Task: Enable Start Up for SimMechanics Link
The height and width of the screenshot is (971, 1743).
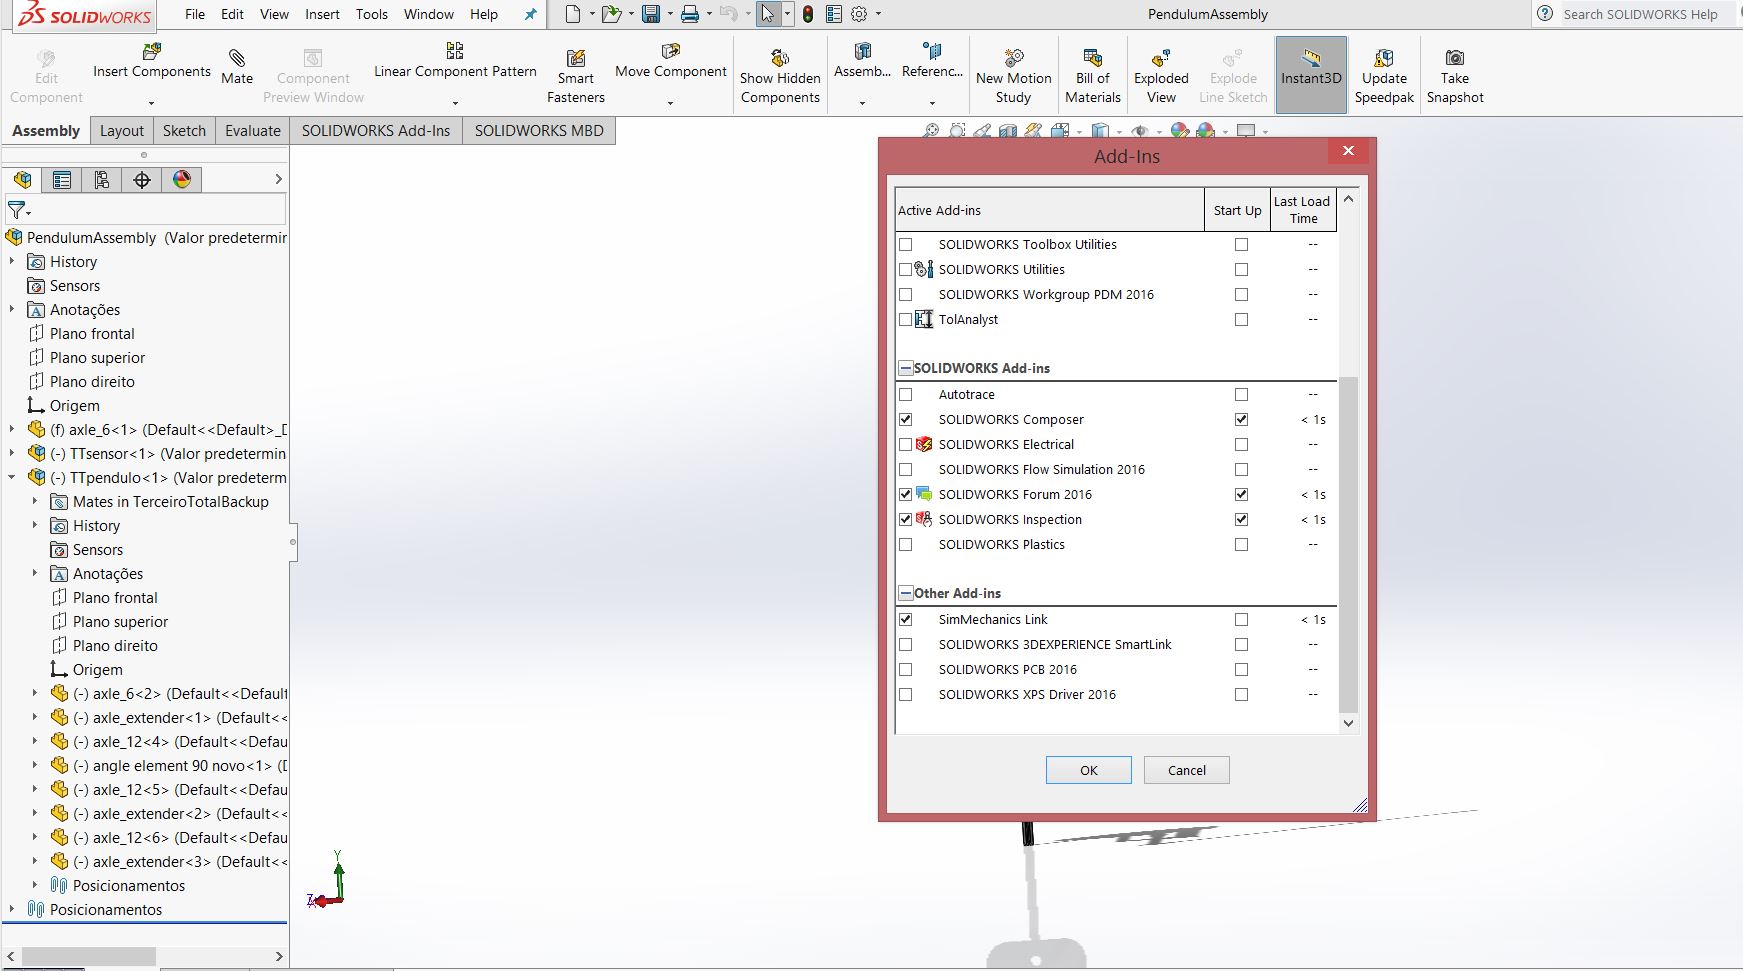Action: tap(1241, 619)
